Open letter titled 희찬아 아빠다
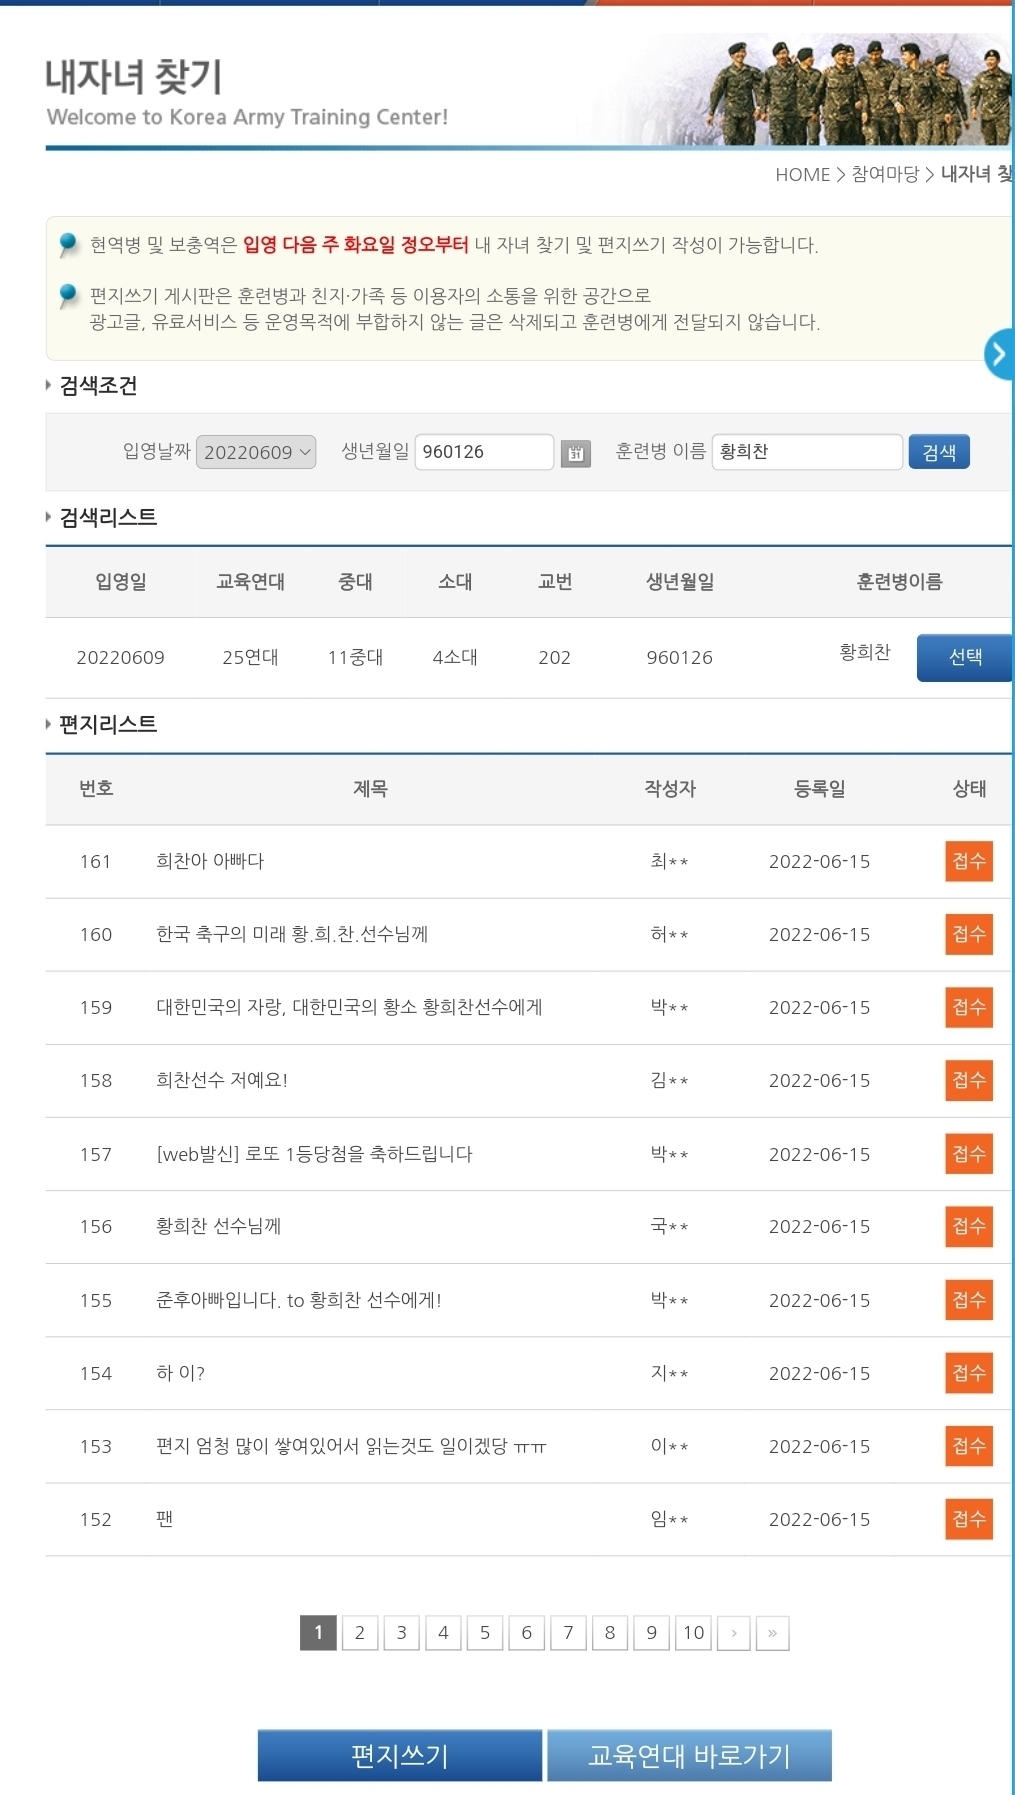Image resolution: width=1015 pixels, height=1795 pixels. tap(210, 861)
